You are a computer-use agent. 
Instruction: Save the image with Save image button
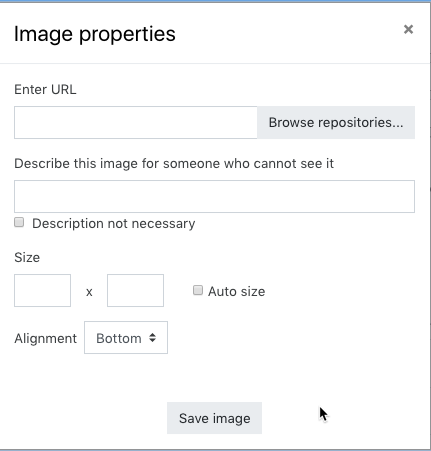(214, 418)
